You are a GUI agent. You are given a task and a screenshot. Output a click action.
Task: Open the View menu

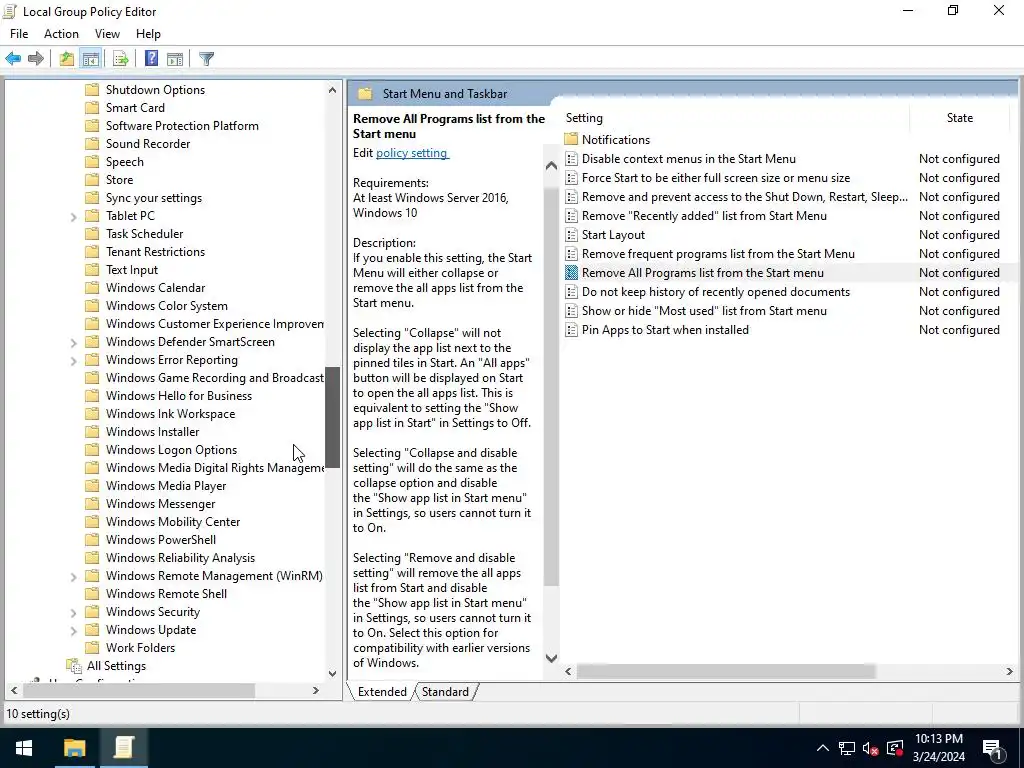(107, 34)
